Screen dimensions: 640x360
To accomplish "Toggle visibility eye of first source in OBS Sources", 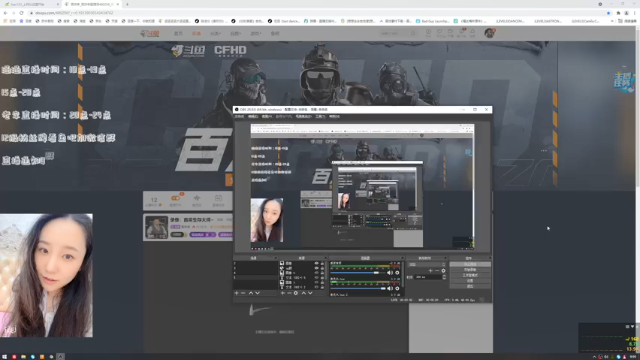I will click(316, 264).
